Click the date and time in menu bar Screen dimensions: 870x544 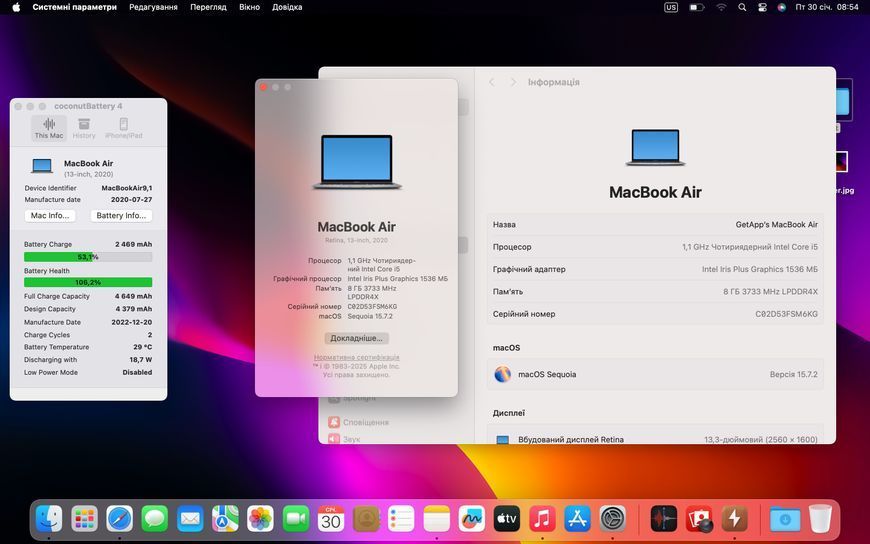click(827, 7)
